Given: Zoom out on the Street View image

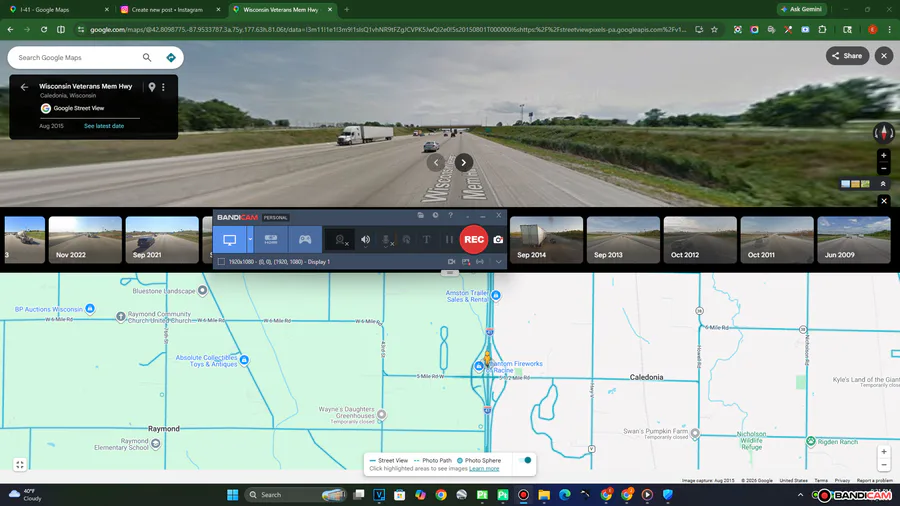Looking at the screenshot, I should pos(883,169).
